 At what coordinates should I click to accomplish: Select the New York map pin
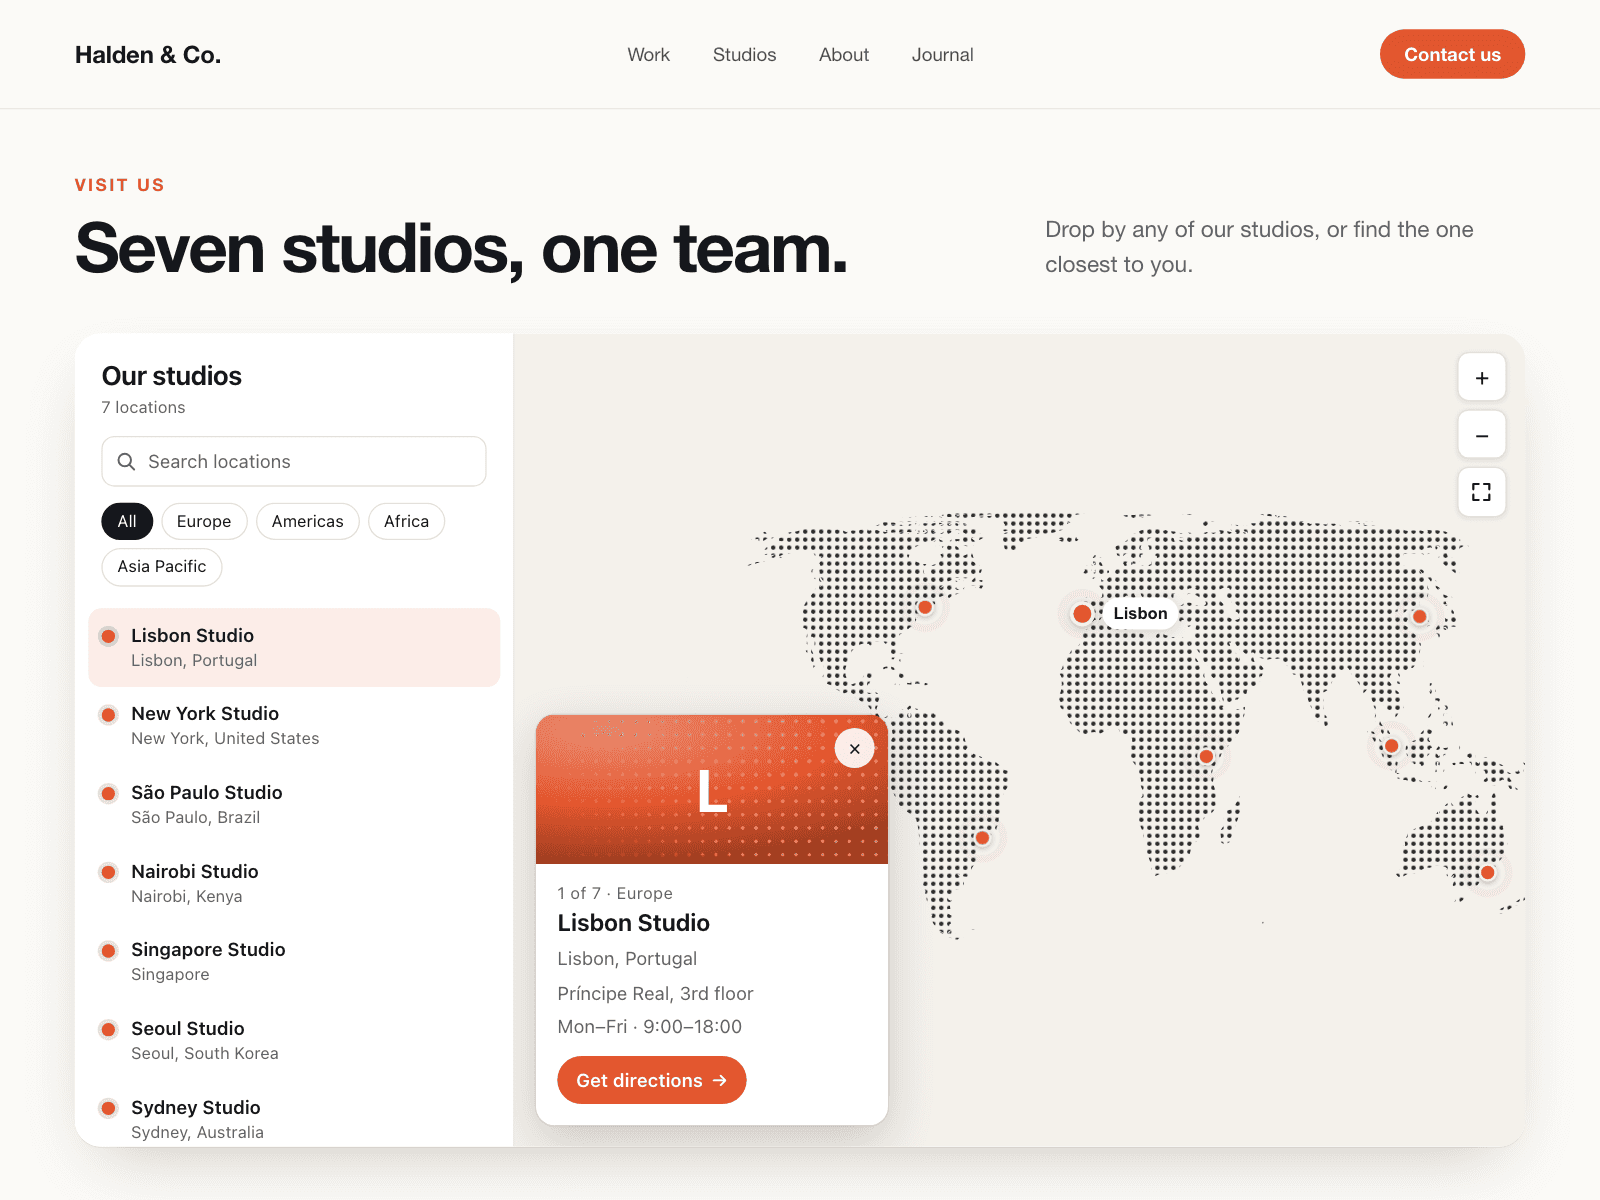[x=926, y=607]
